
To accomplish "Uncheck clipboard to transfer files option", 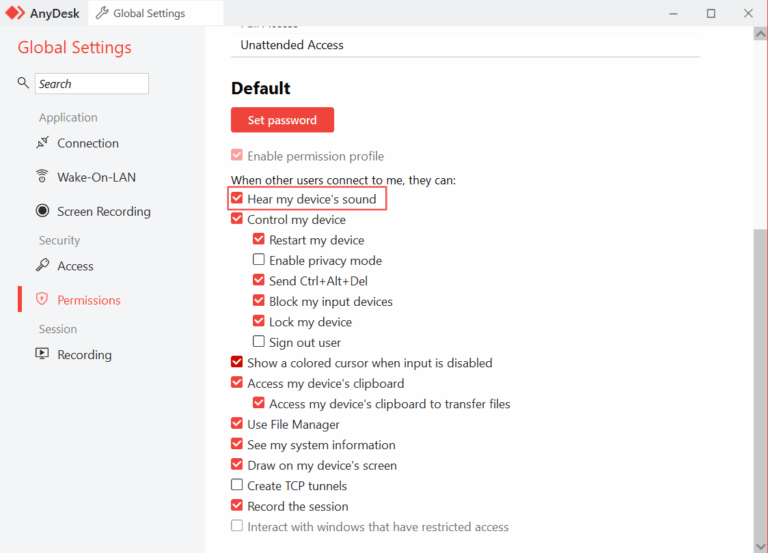I will pos(259,403).
